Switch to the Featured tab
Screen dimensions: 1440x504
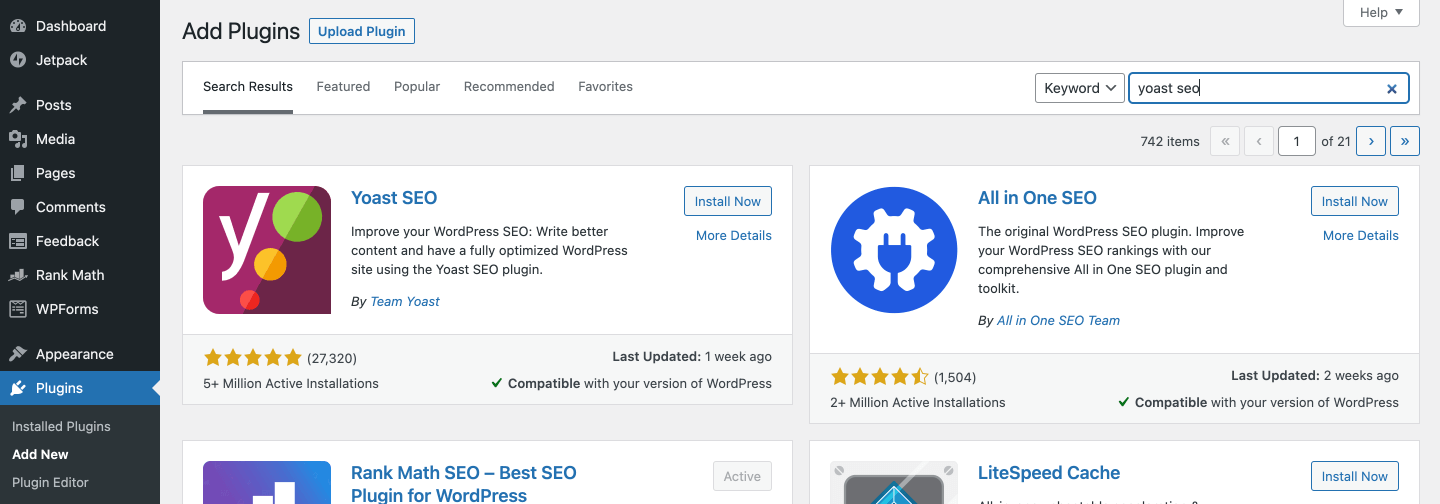343,87
